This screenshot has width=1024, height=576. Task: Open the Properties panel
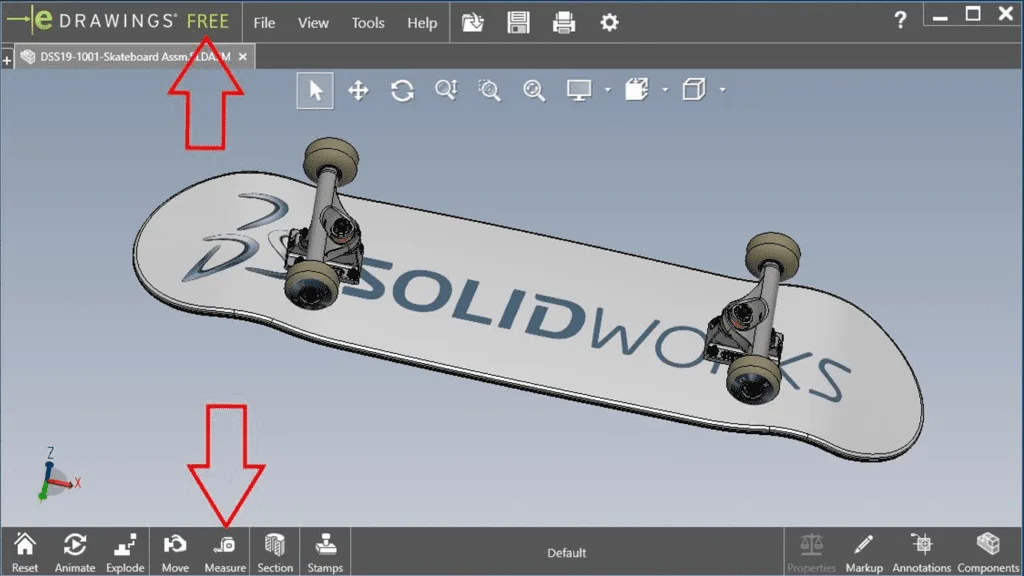[x=811, y=552]
